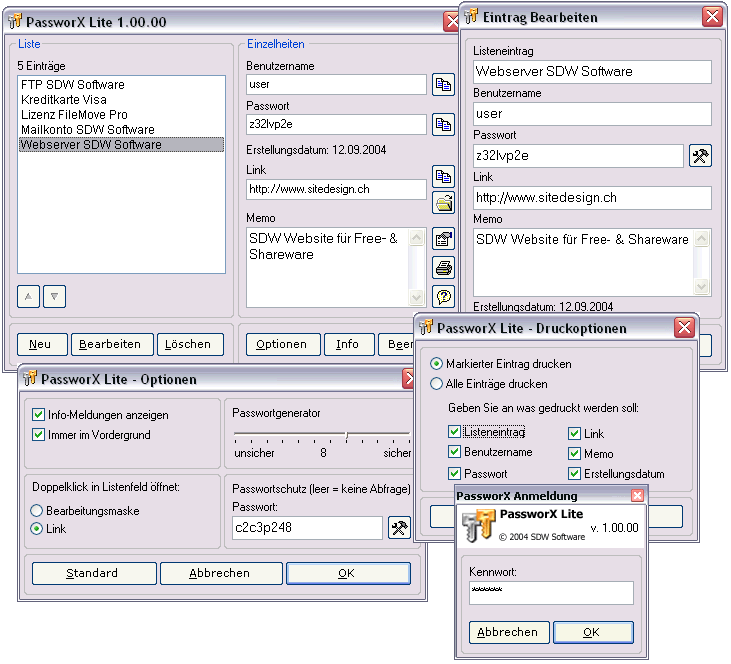Choose Alle Einträge drucken
Screen dimensions: 731x664
tap(436, 384)
